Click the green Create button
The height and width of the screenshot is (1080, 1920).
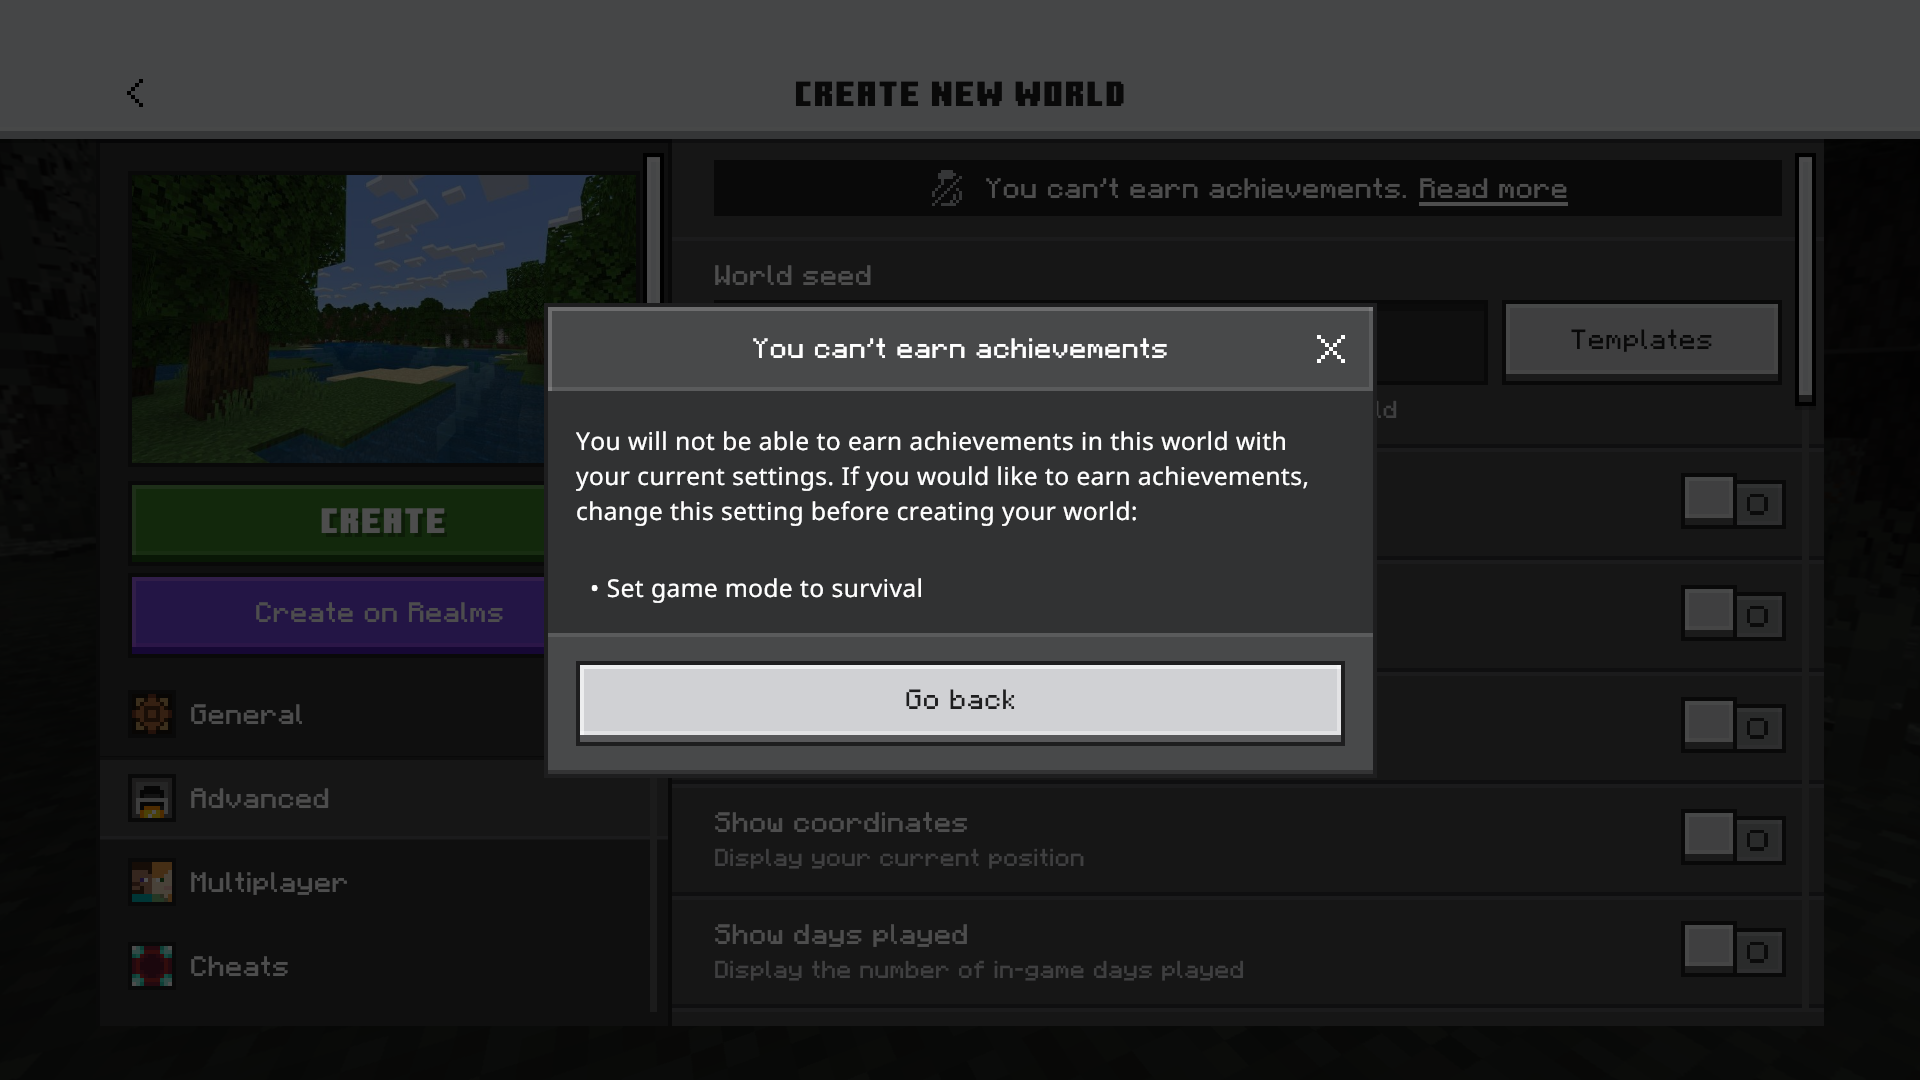[x=340, y=520]
